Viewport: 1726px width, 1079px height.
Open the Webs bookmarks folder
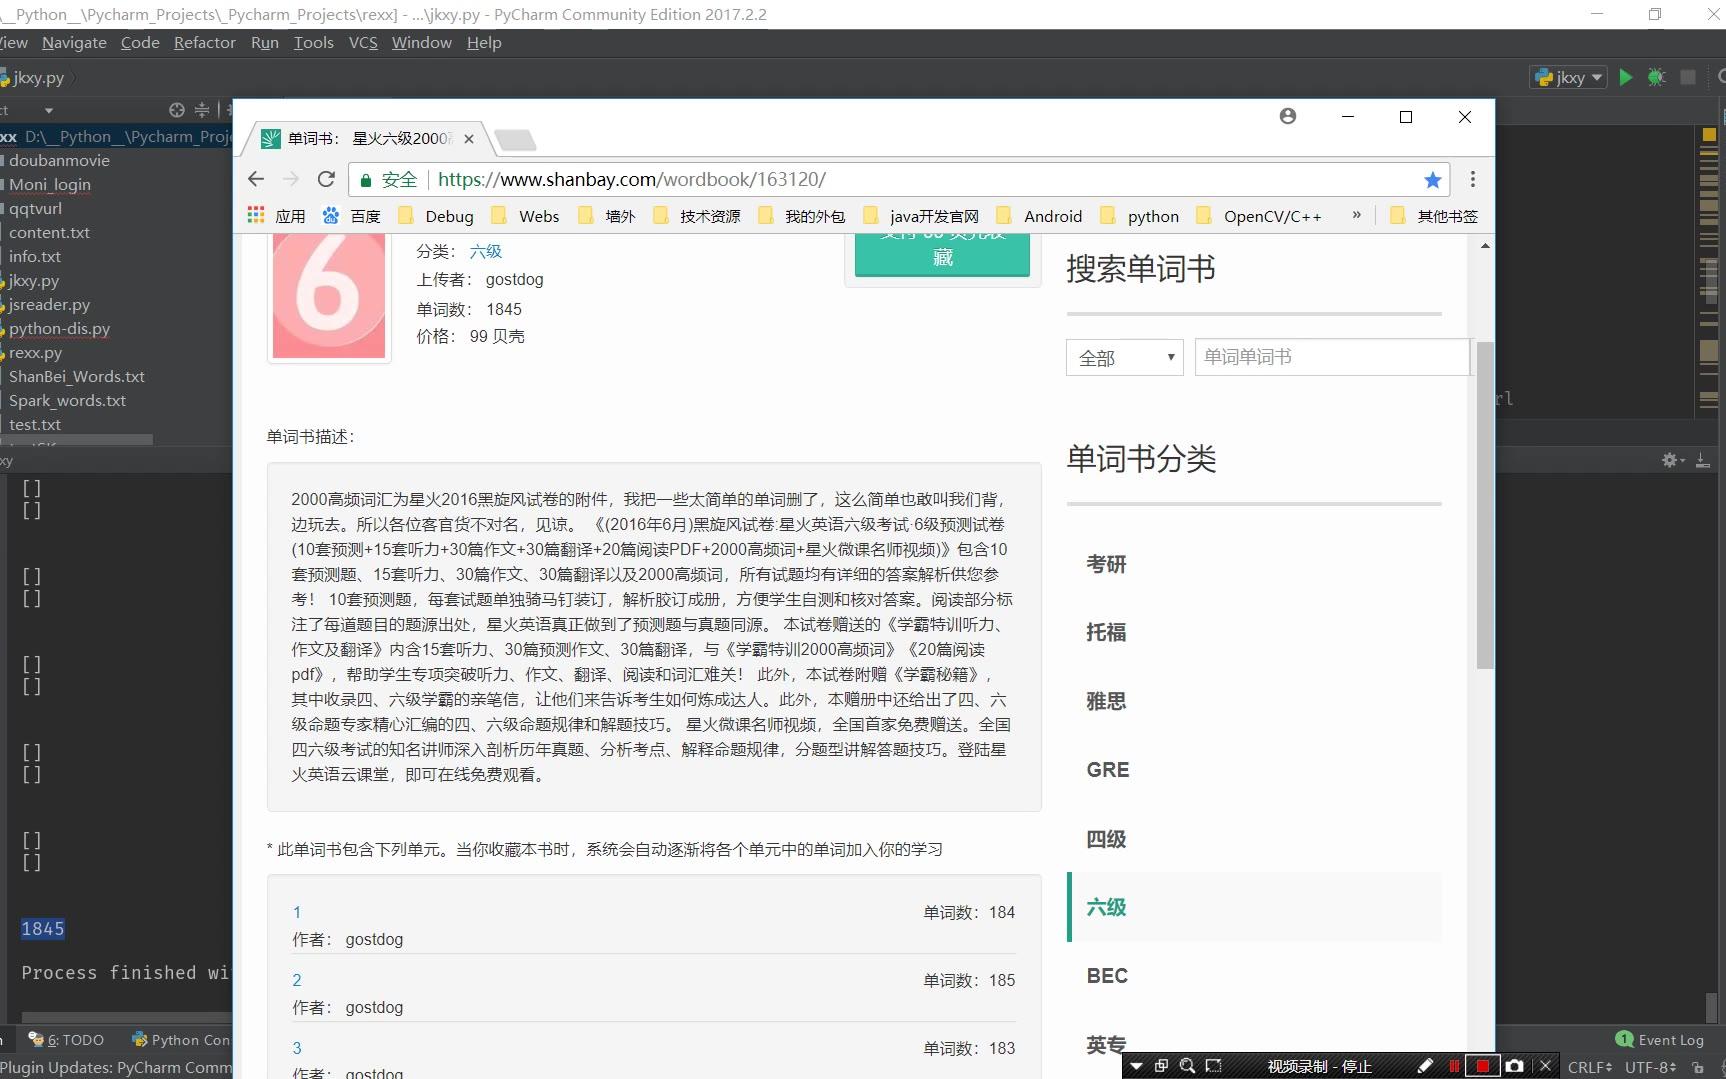526,216
